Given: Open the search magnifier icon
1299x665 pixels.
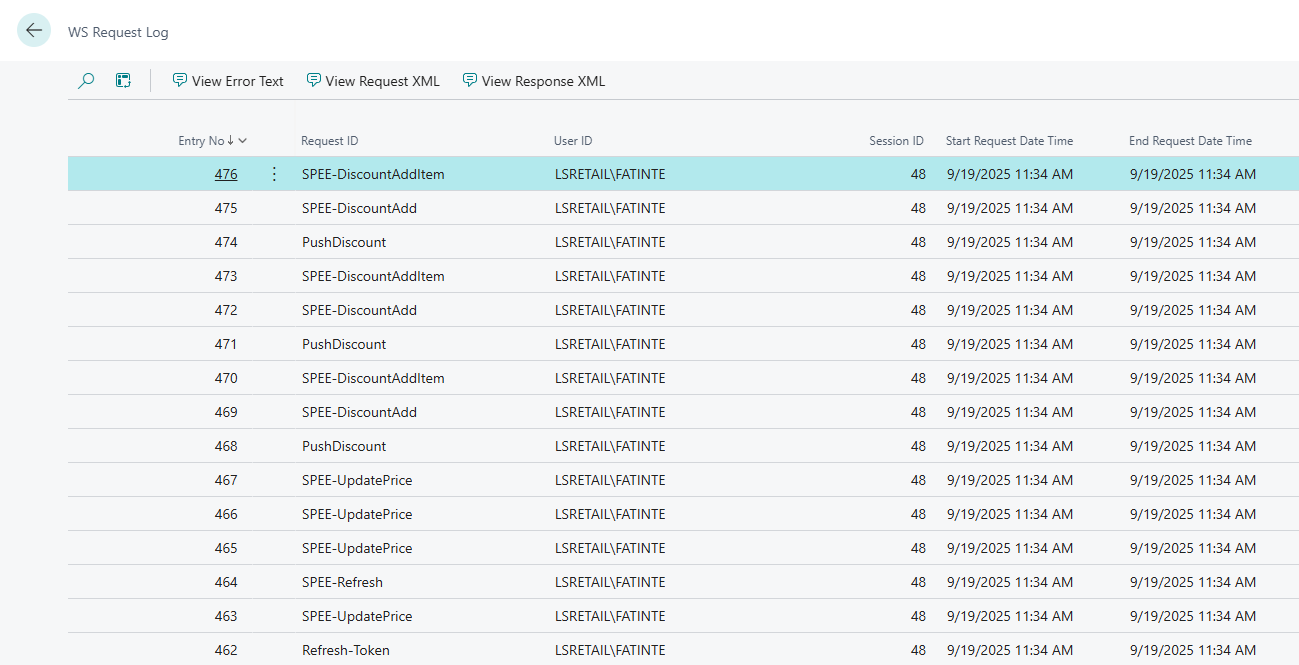Looking at the screenshot, I should (86, 81).
